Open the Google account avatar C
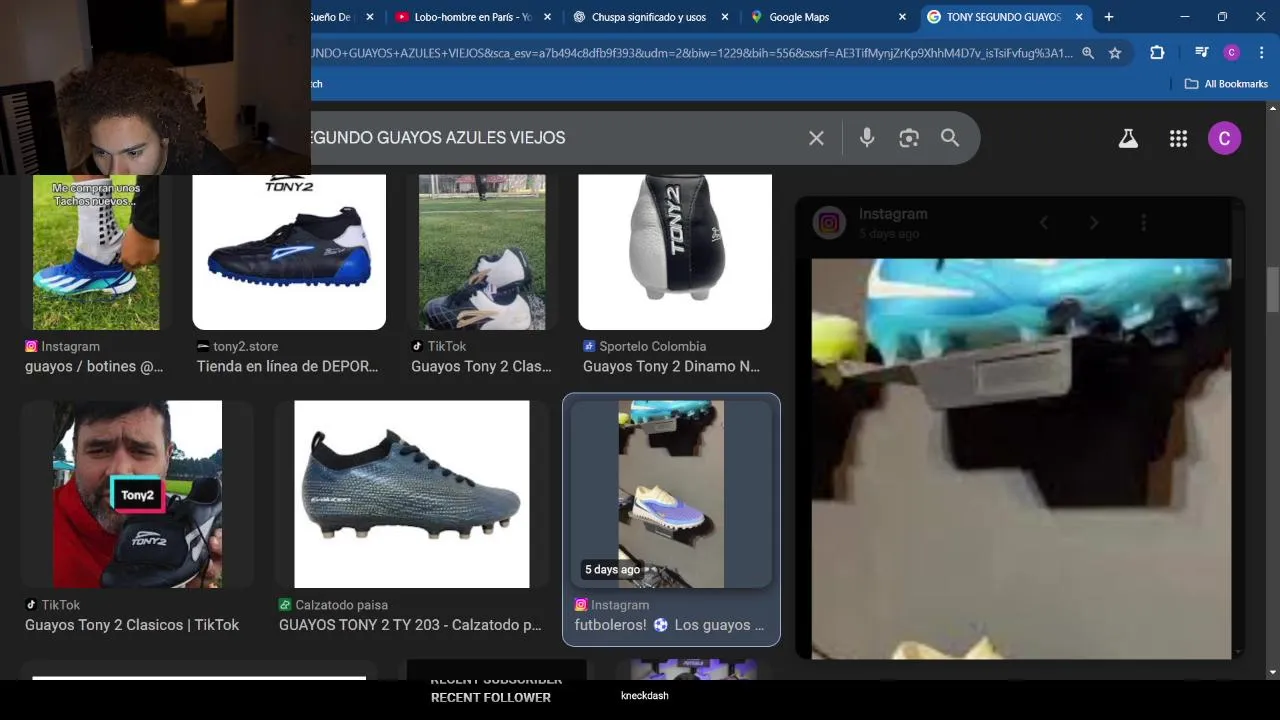Image resolution: width=1280 pixels, height=720 pixels. 1224,139
